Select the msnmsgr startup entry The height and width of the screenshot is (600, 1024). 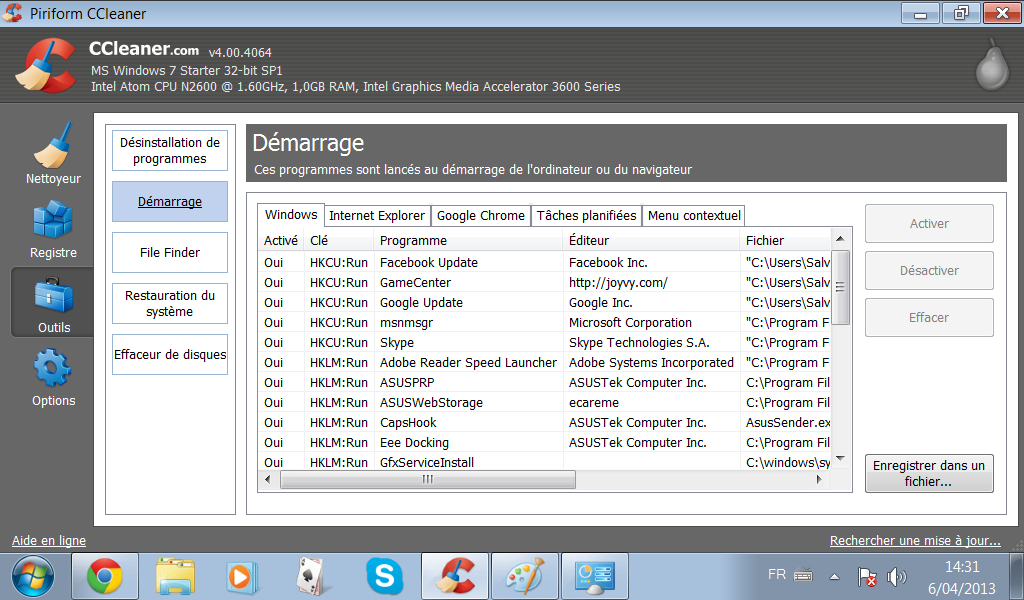tap(545, 323)
